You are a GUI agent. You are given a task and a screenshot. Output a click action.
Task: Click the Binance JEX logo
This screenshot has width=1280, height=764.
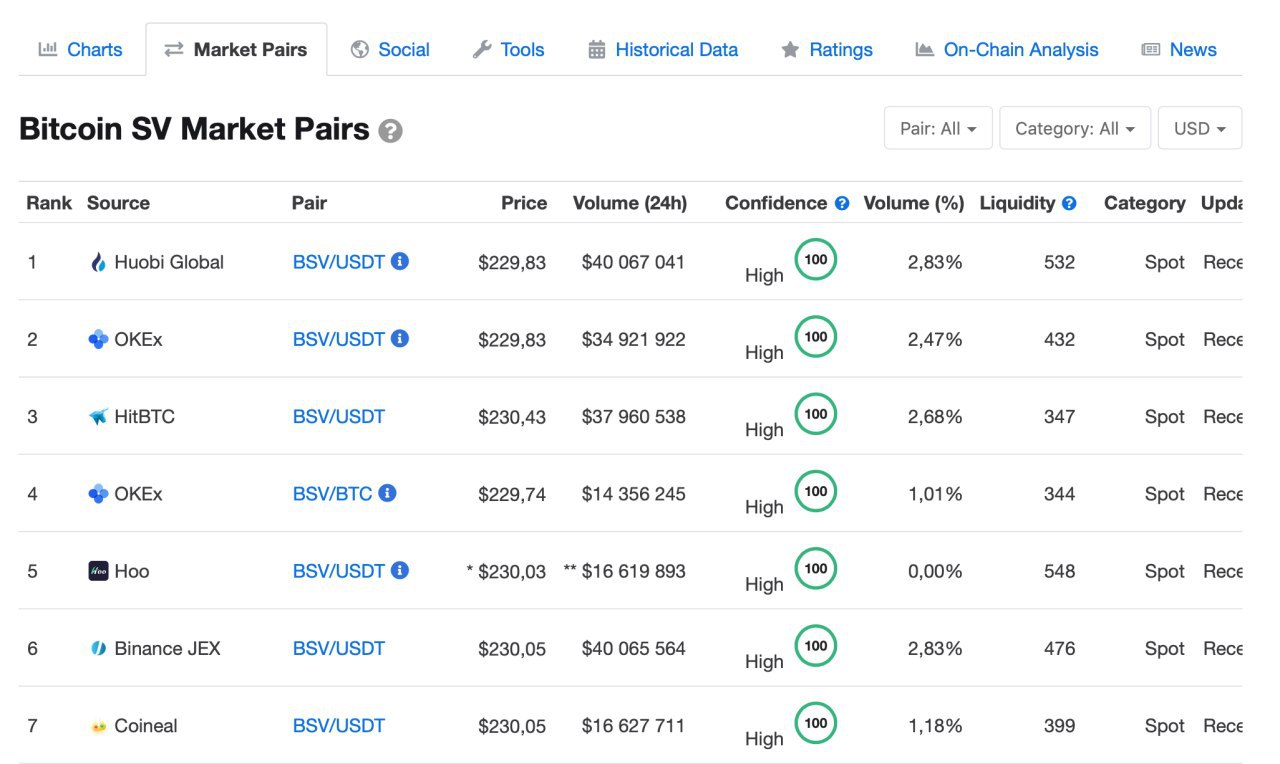tap(98, 649)
